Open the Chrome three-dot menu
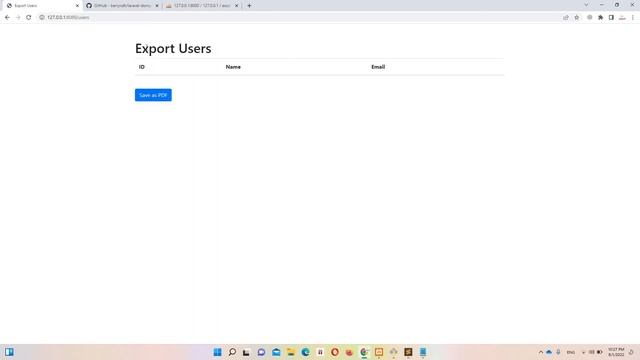Viewport: 640px width, 360px height. [633, 18]
